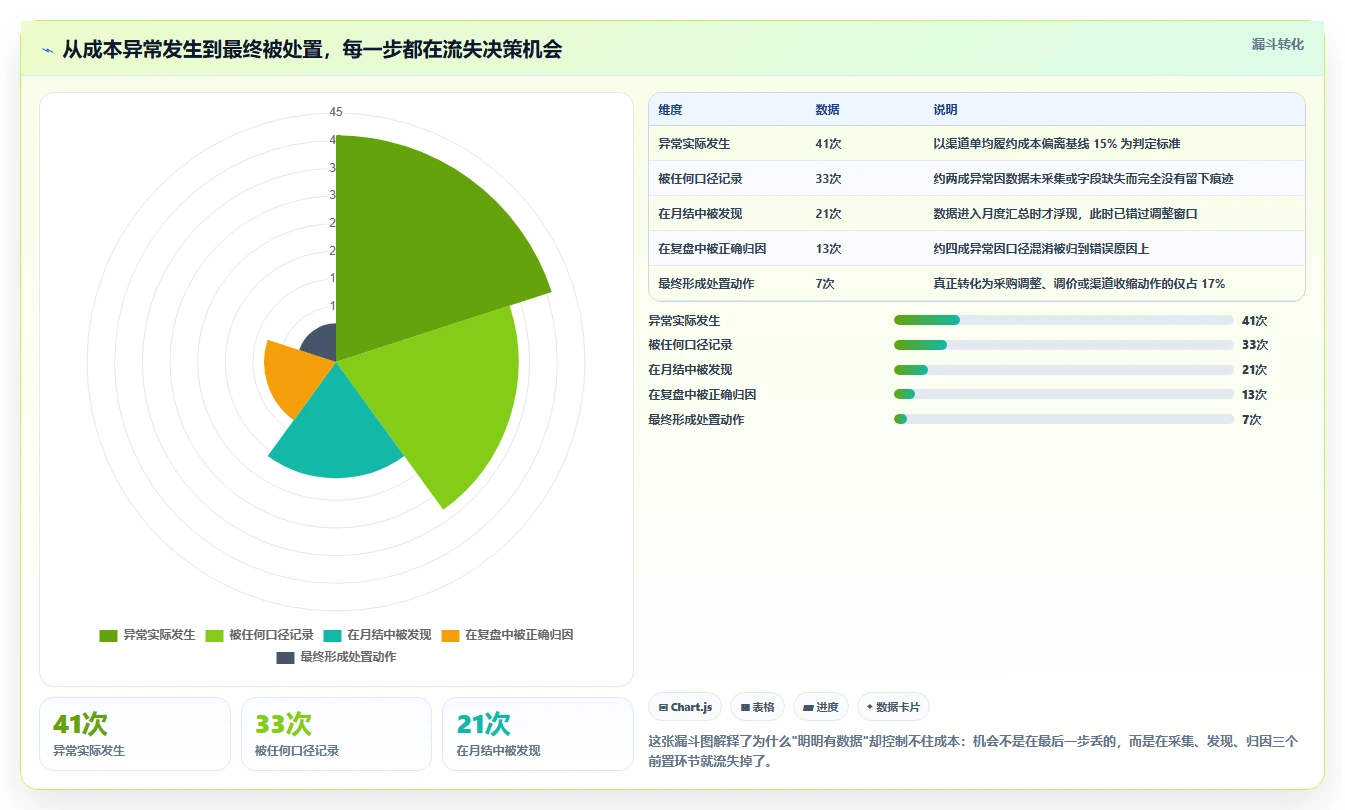1345x810 pixels.
Task: Click the lightning icon beside the page title
Action: [x=48, y=50]
